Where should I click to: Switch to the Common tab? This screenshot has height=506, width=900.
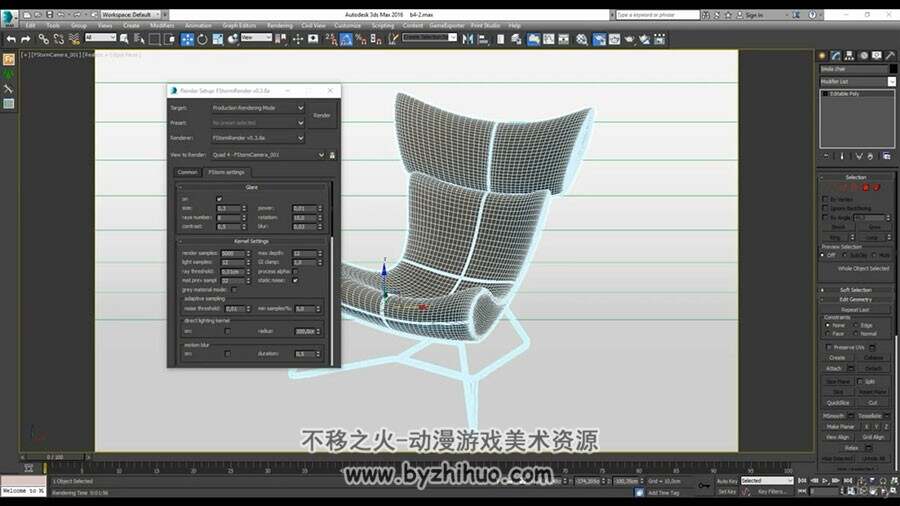187,172
